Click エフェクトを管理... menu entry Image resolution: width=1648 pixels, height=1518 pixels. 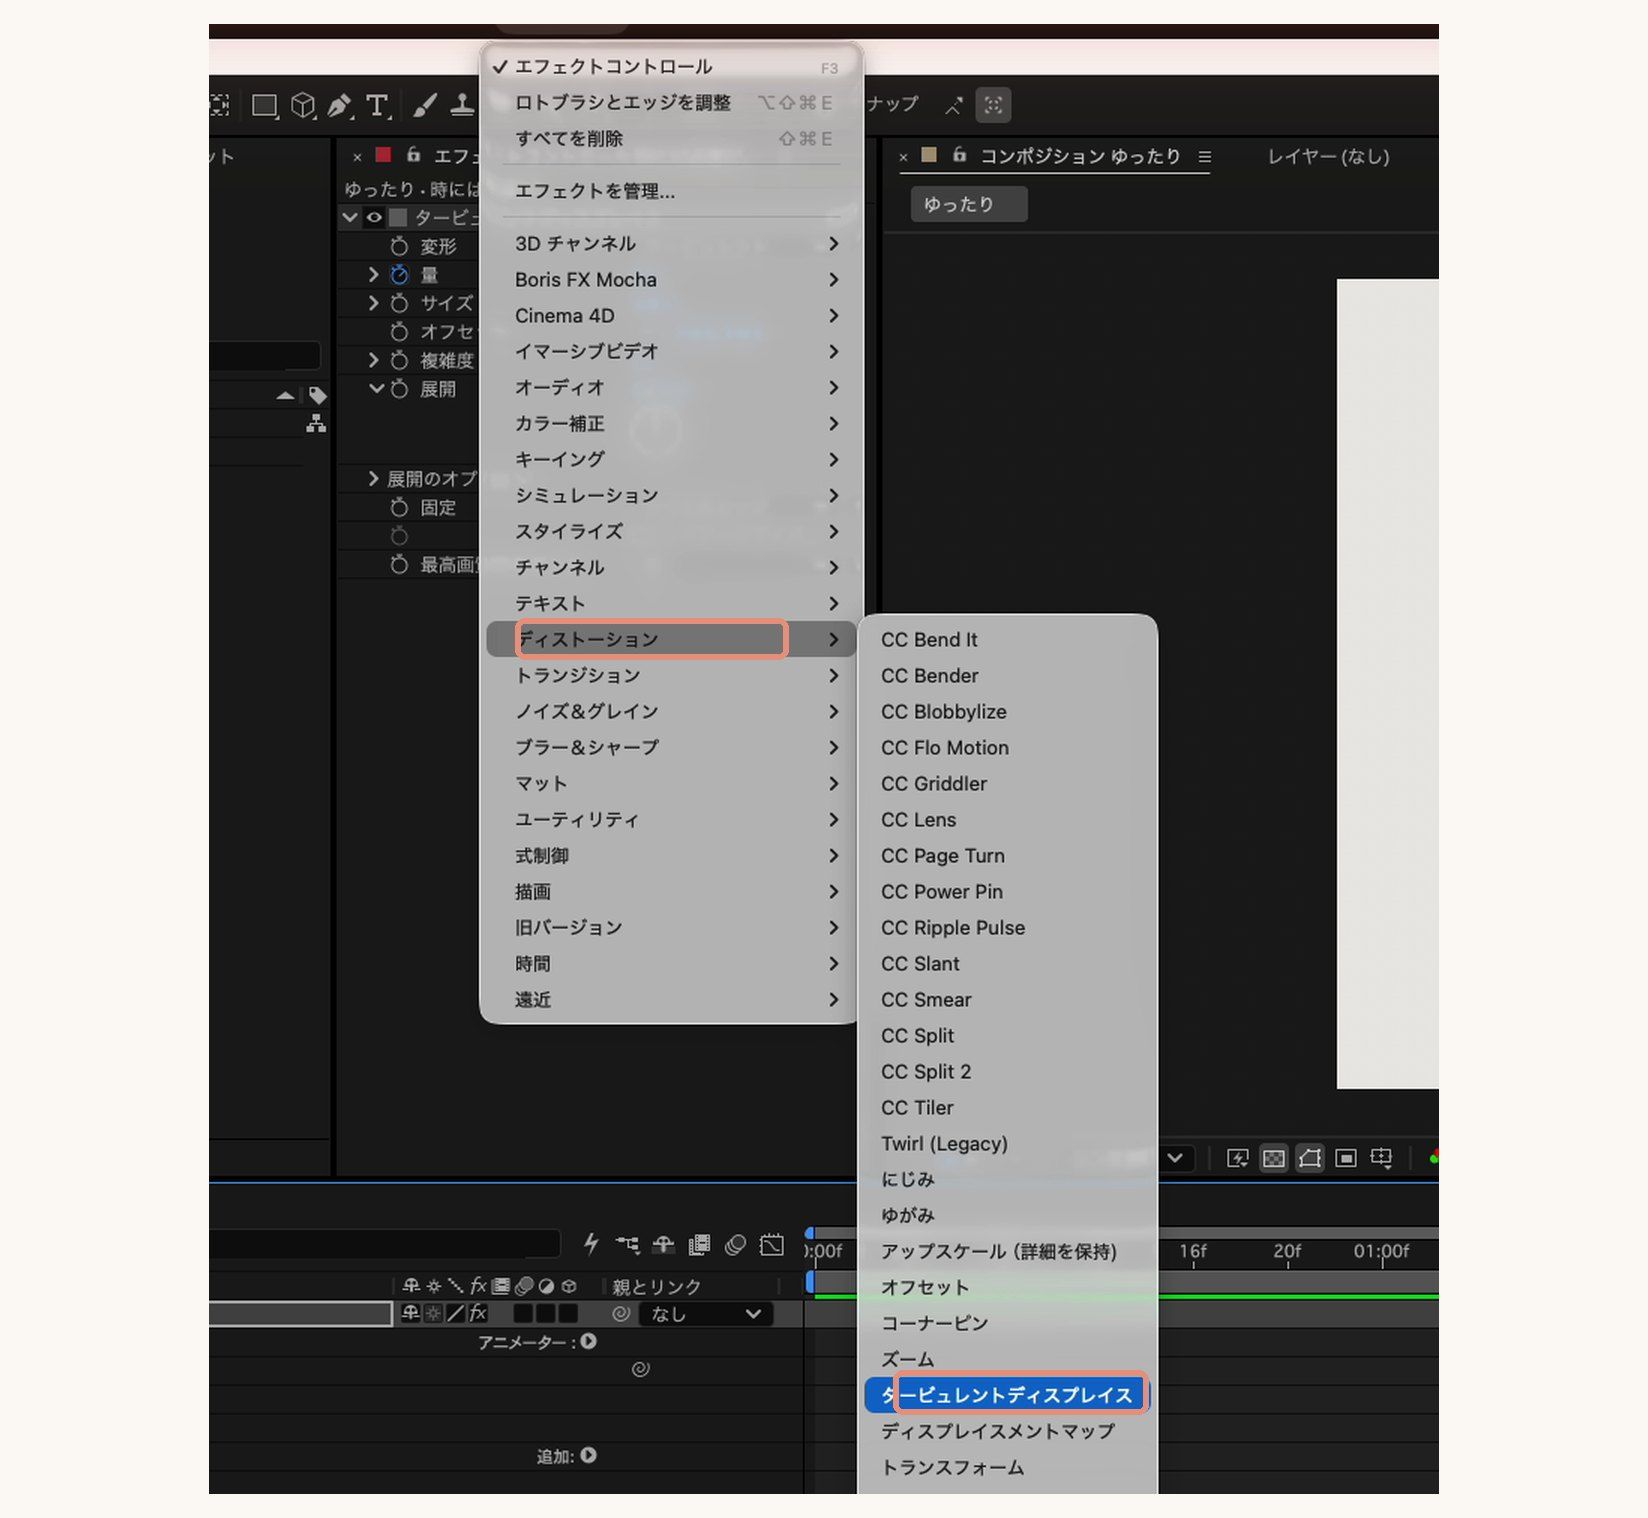click(x=595, y=191)
